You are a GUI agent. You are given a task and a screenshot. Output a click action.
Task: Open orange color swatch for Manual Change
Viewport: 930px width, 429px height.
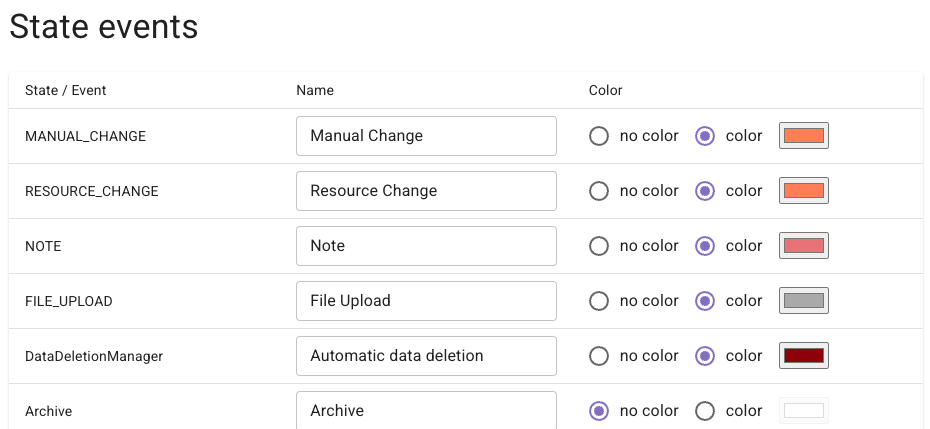pos(804,136)
